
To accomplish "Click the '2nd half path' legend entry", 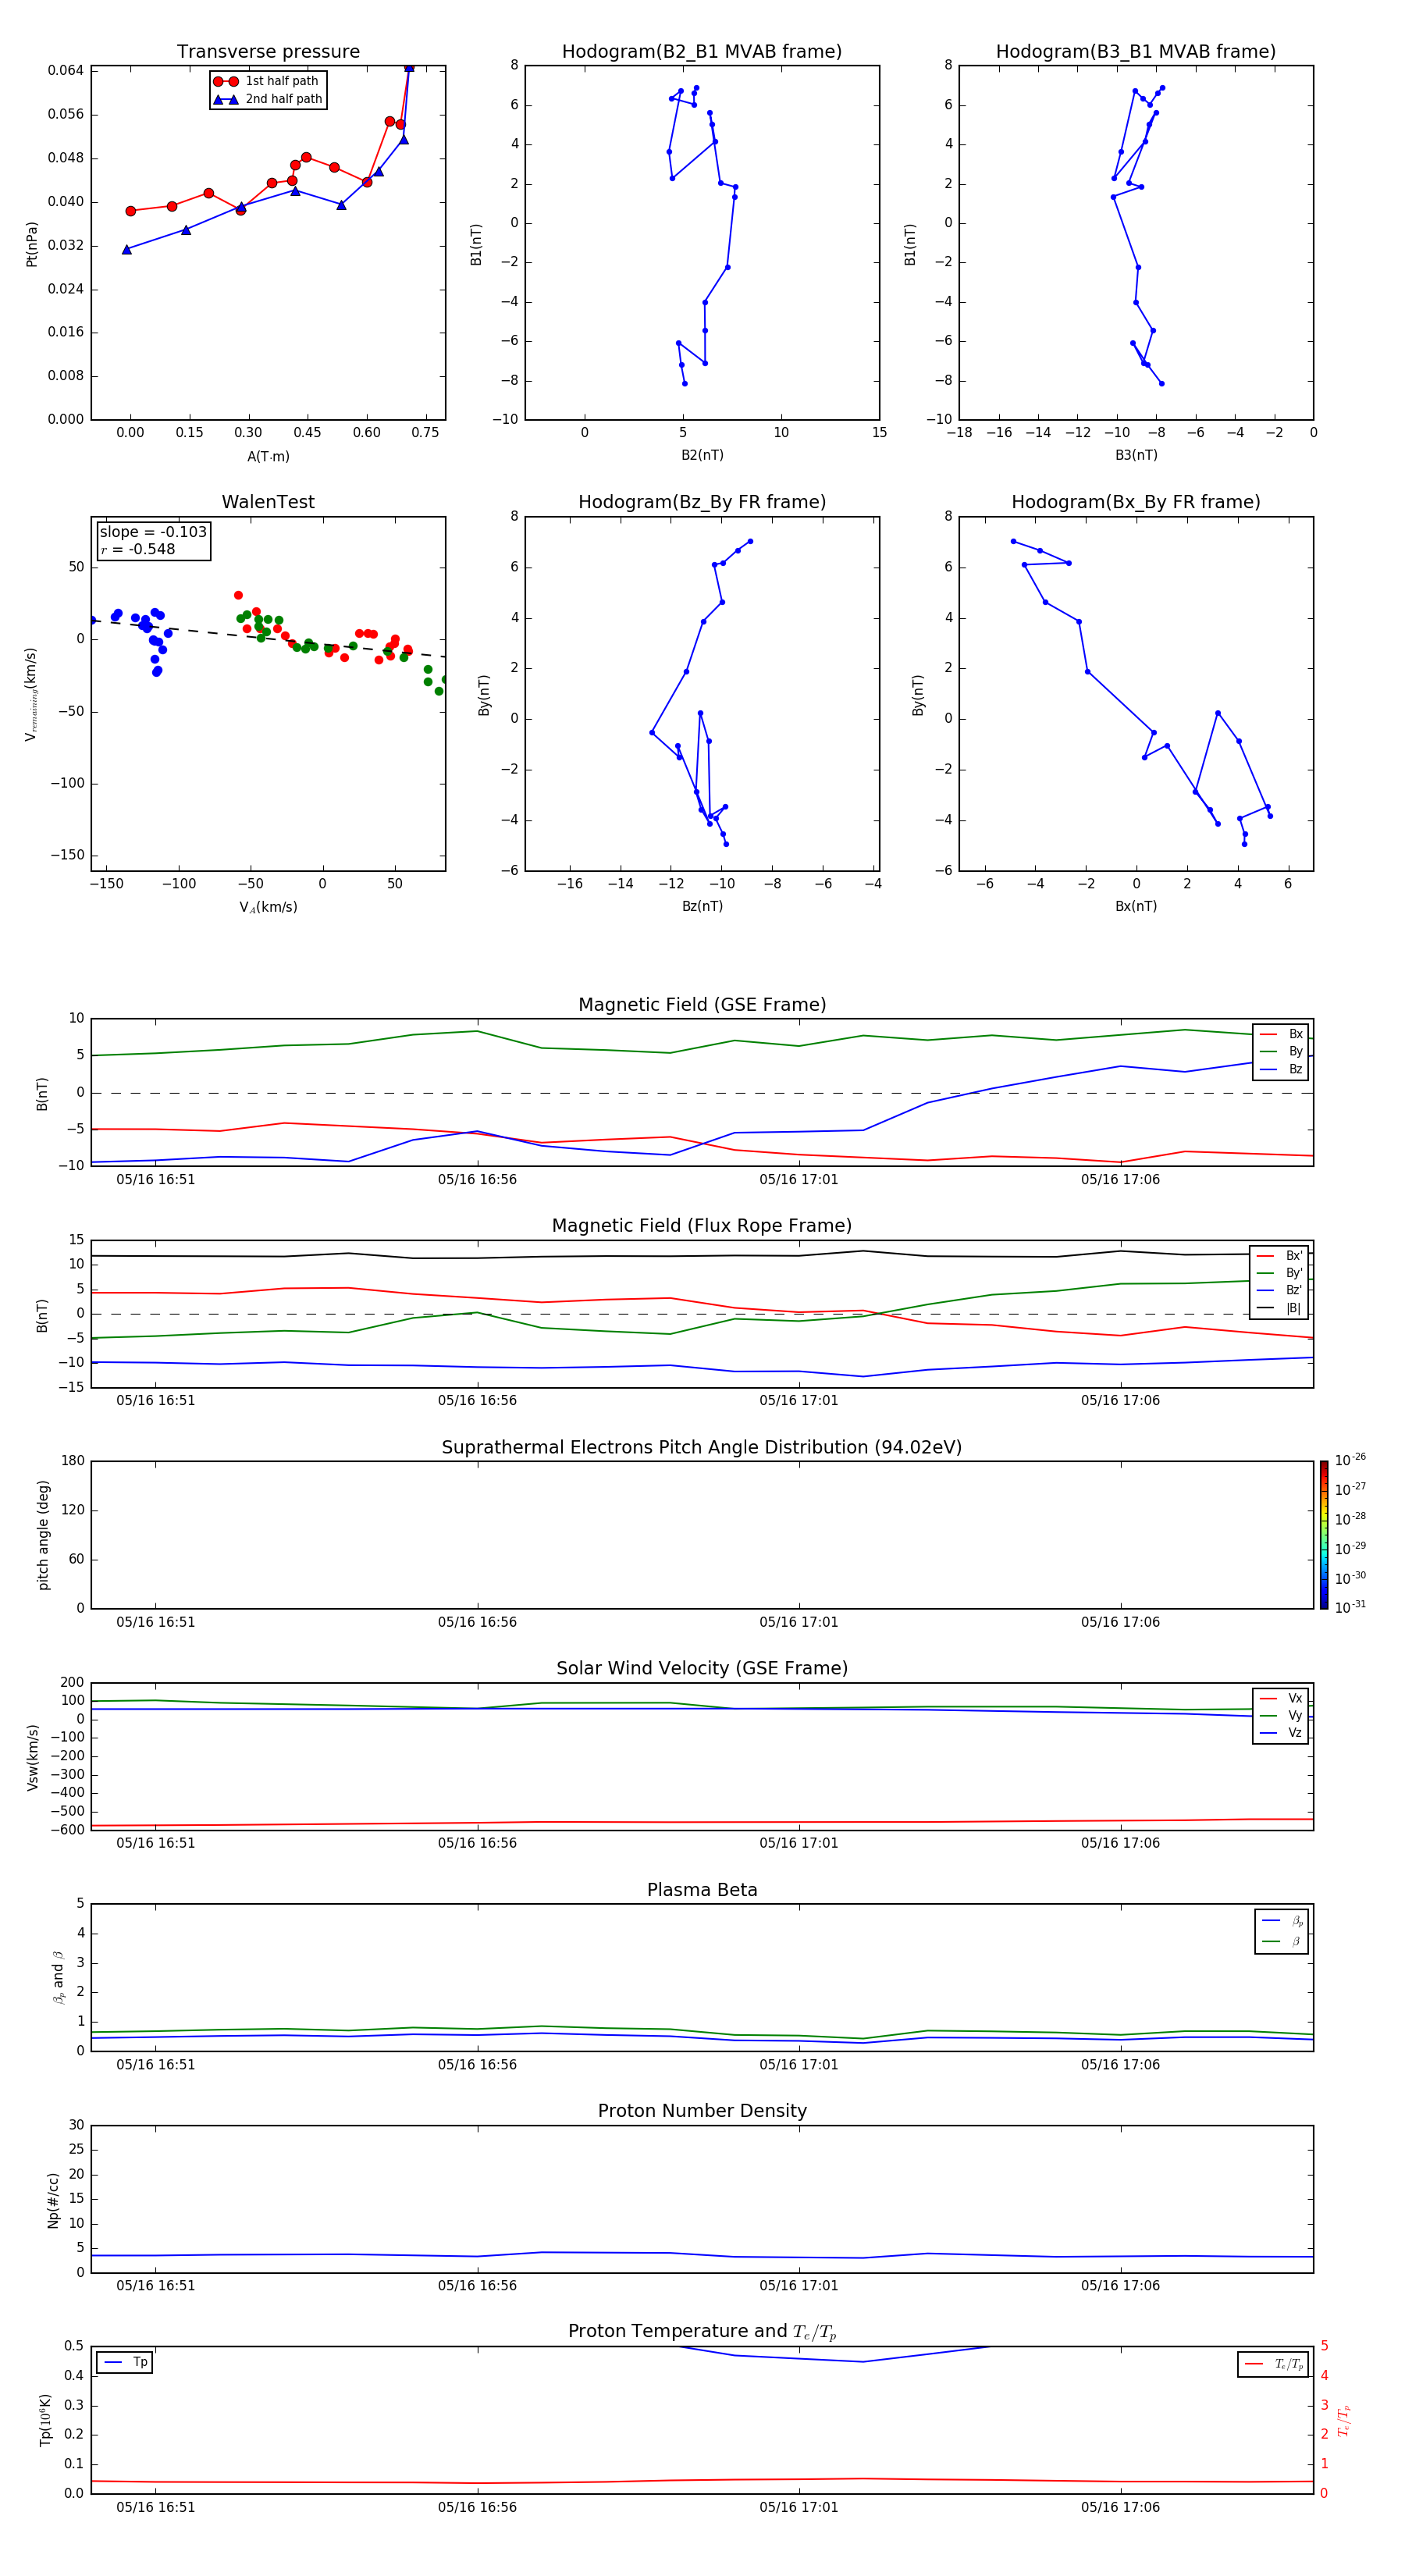I will tap(268, 99).
